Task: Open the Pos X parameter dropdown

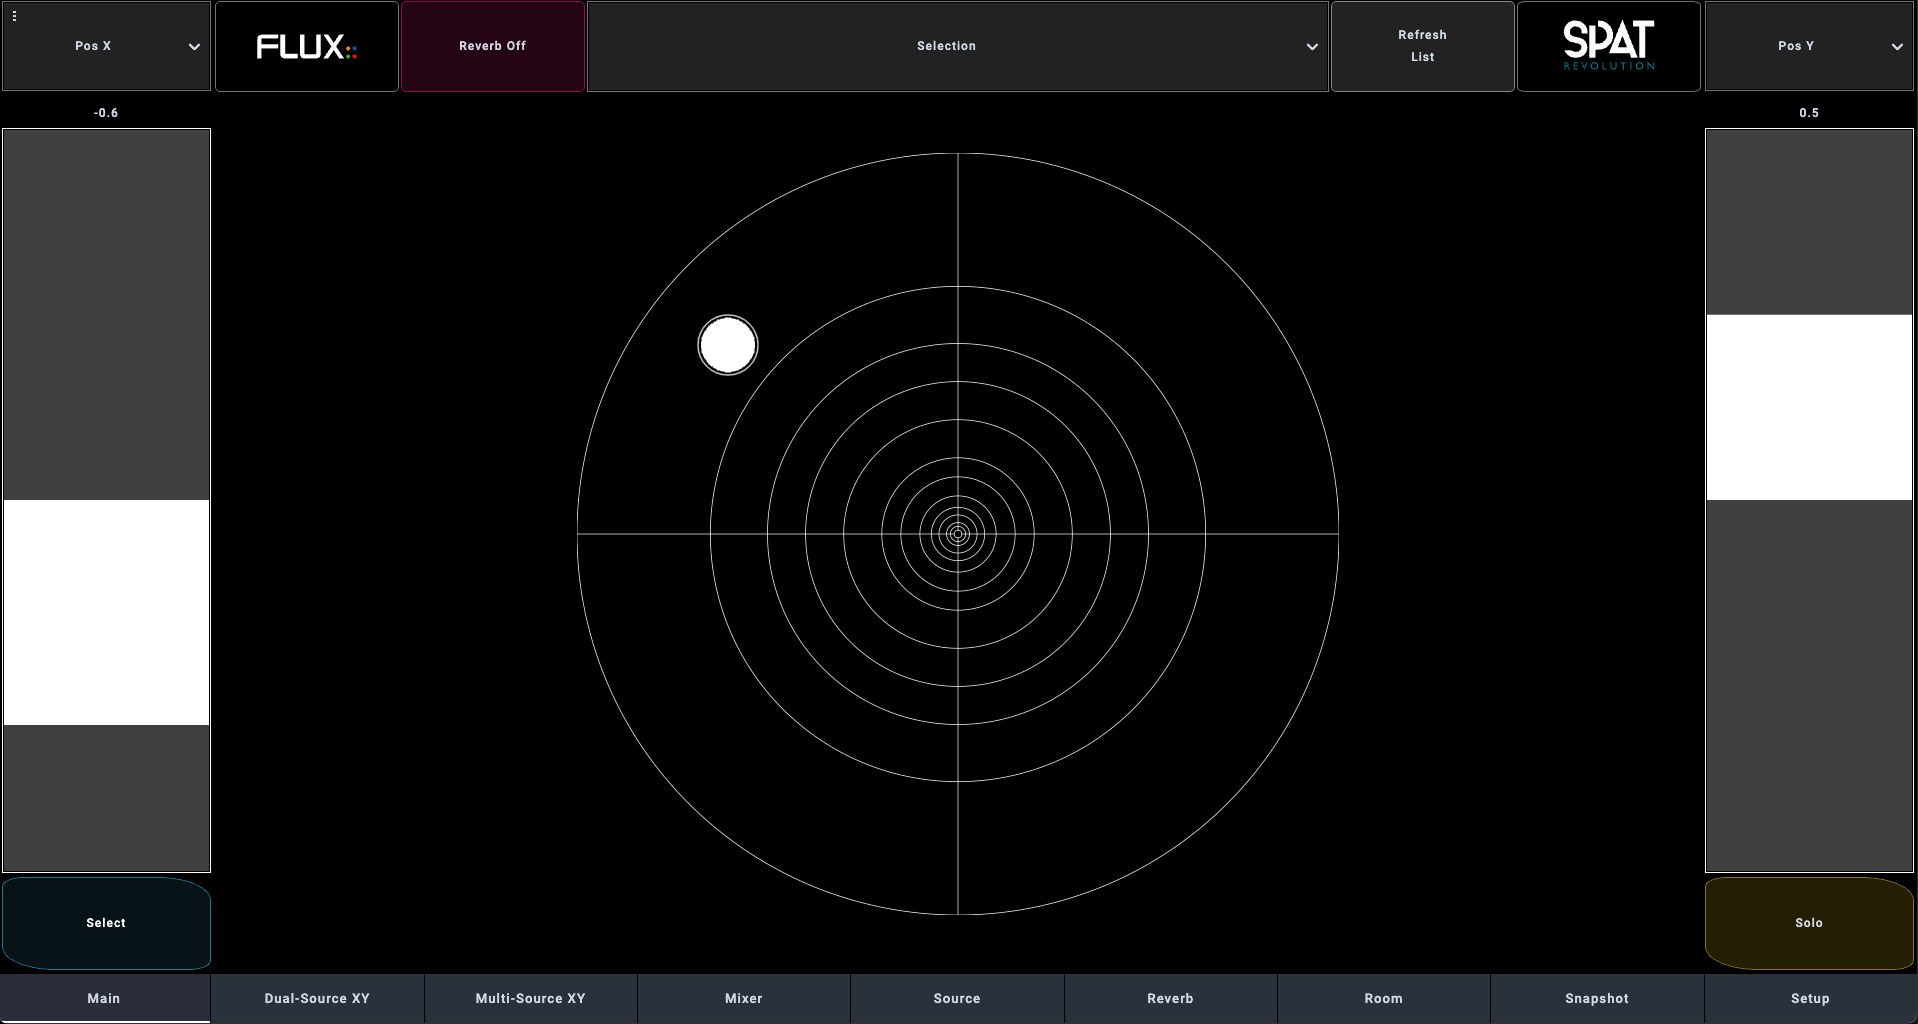Action: [106, 47]
